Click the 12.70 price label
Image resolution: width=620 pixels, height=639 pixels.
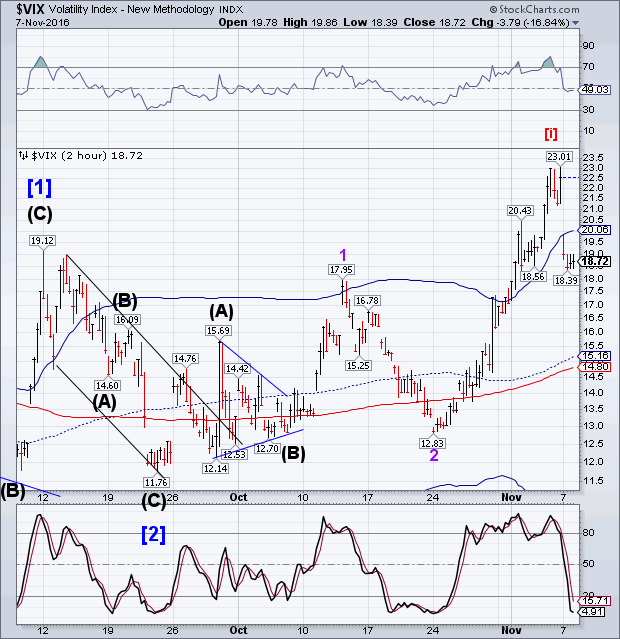click(267, 448)
